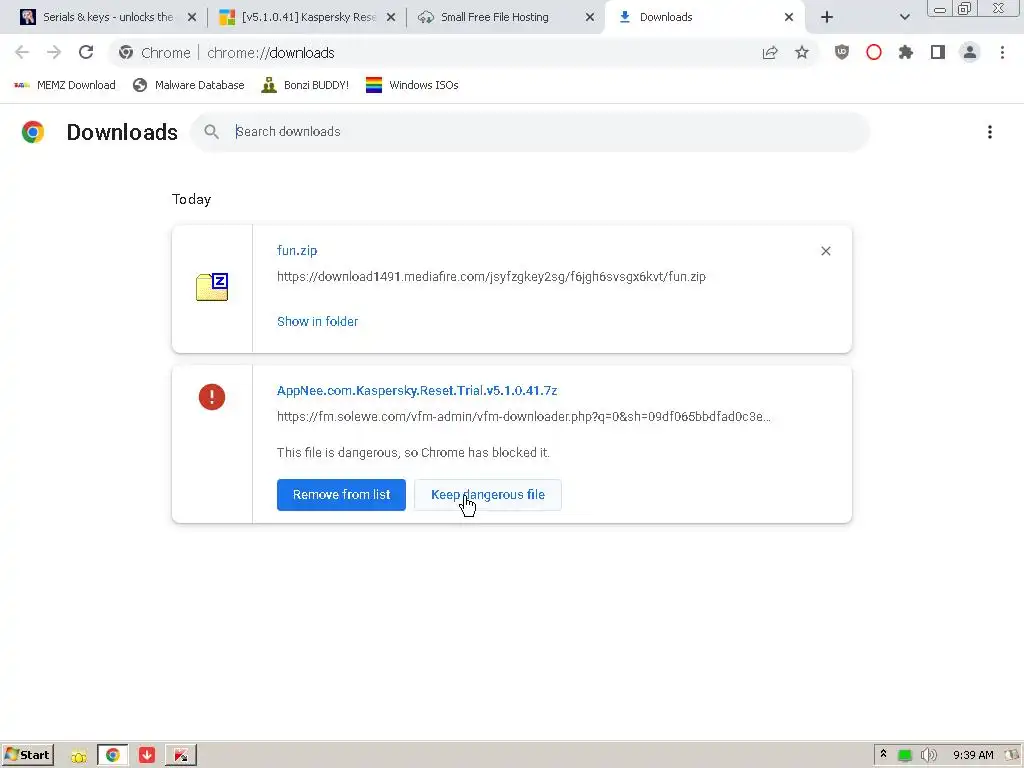The height and width of the screenshot is (768, 1024).
Task: Click the red dangerous file warning icon
Action: tap(212, 396)
